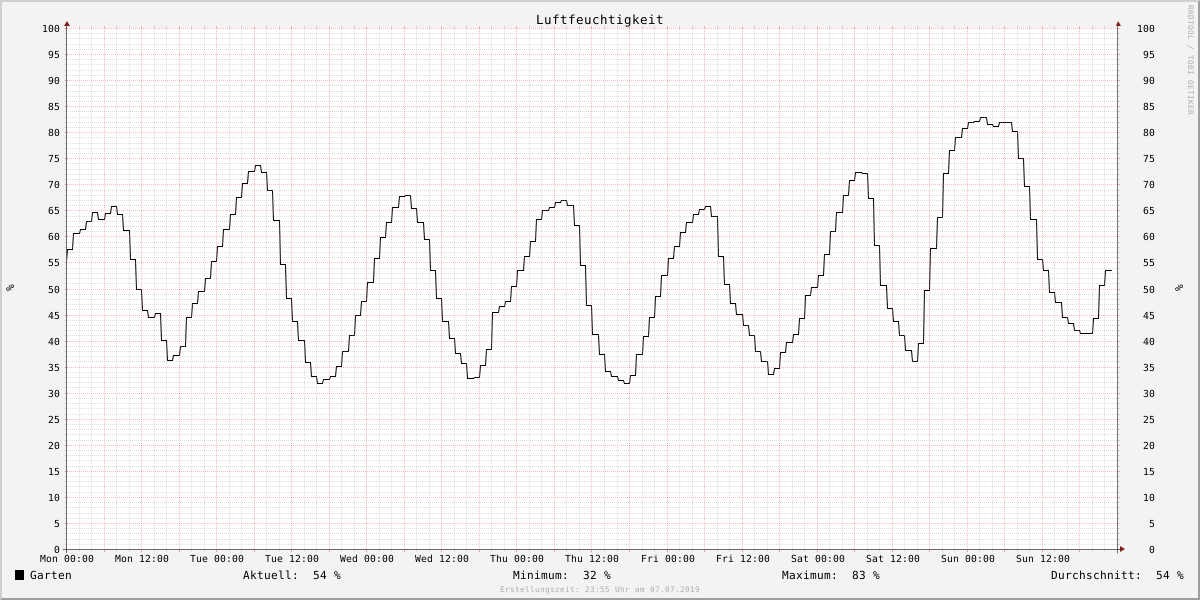This screenshot has height=600, width=1200.
Task: Select the Tue 12:00 time axis label
Action: pos(292,559)
